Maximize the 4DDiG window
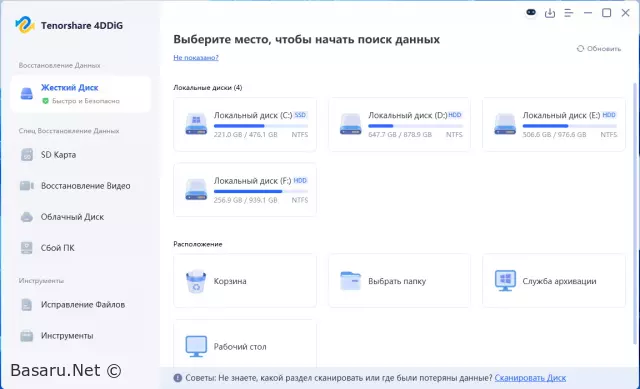 click(607, 13)
